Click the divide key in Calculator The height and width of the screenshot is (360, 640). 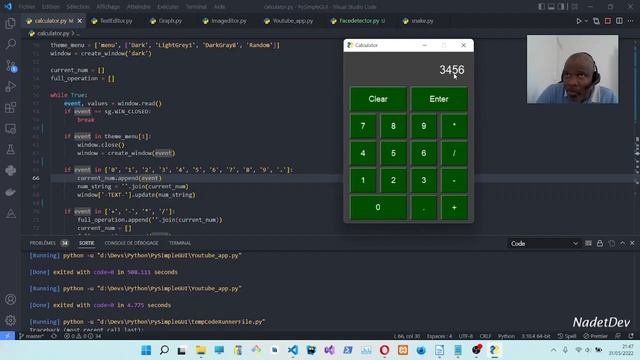[454, 153]
